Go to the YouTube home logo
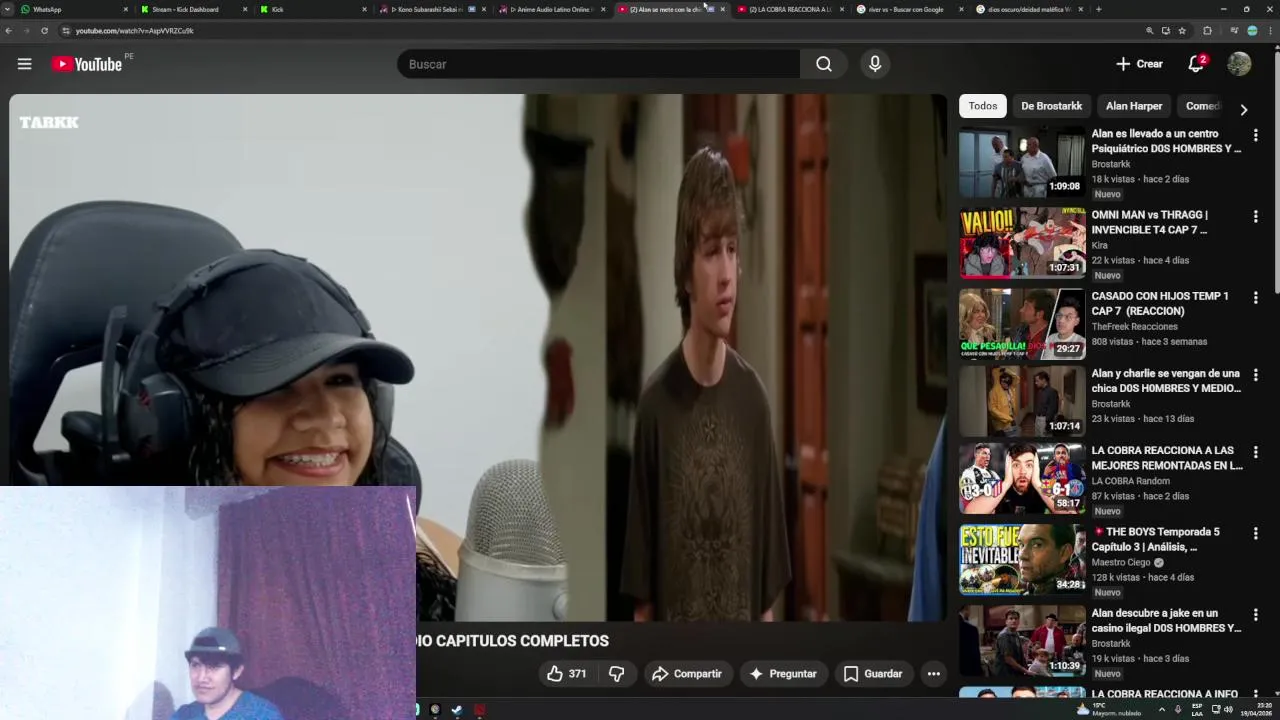 [x=87, y=64]
